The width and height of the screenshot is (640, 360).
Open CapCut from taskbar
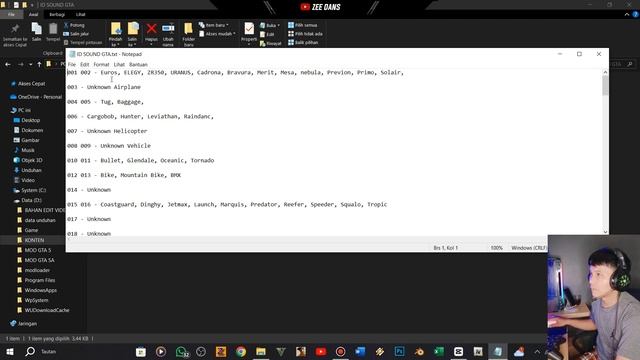[x=458, y=351]
